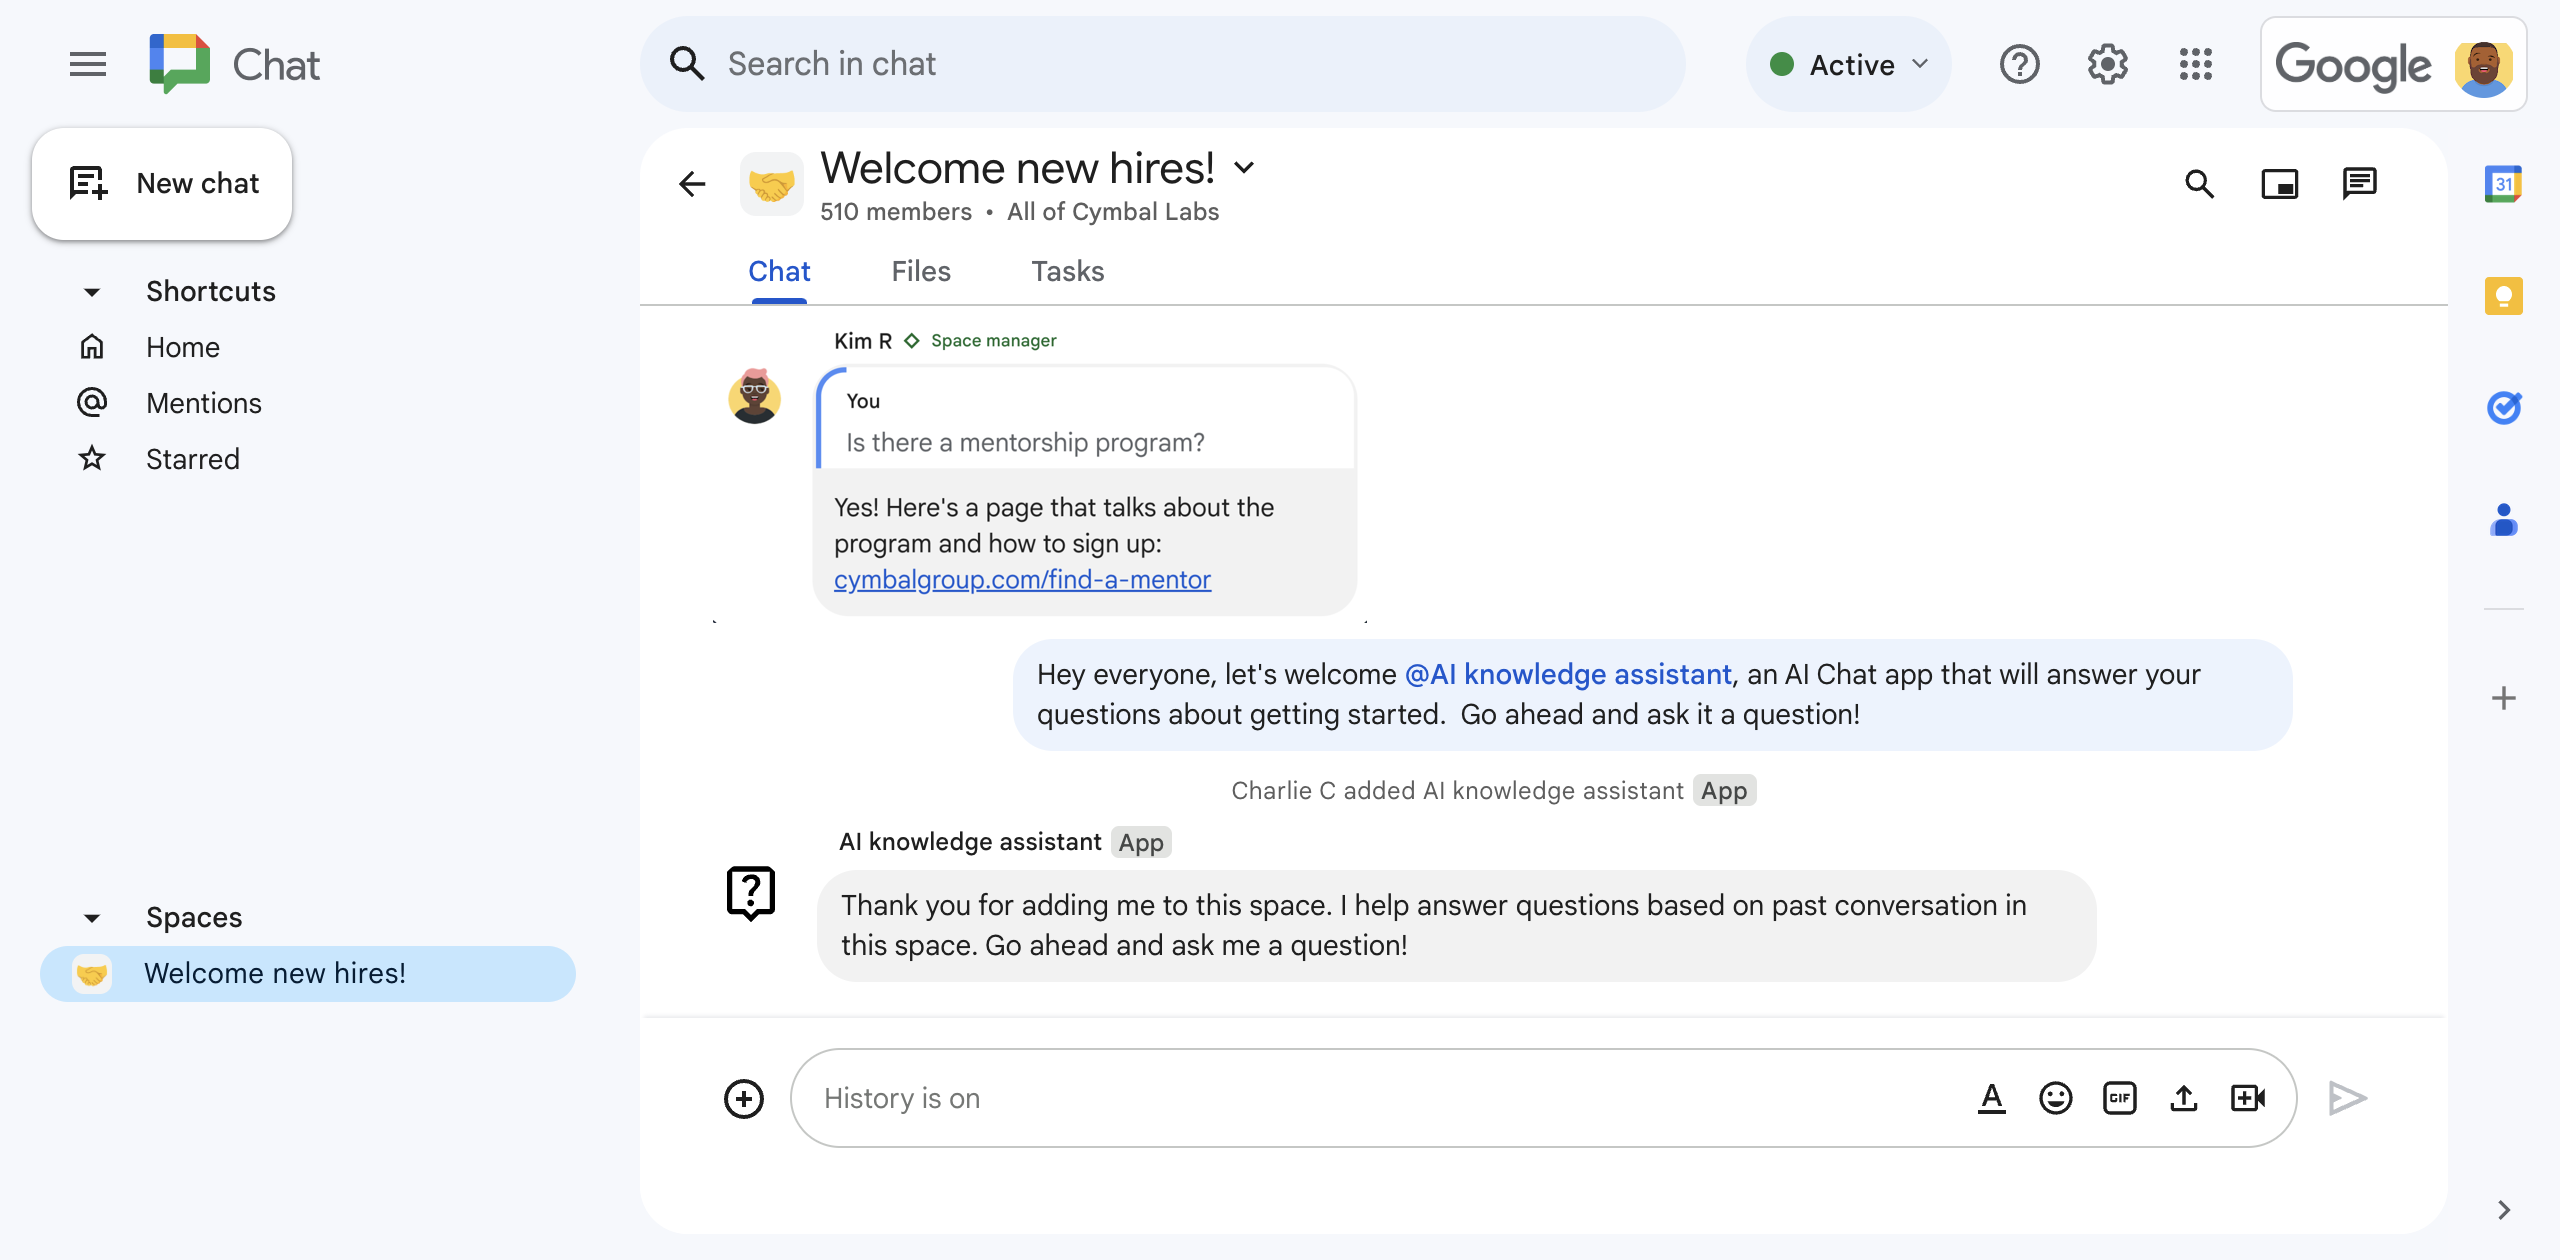Click the Starred shortcut in sidebar
Screen dimensions: 2560x1260
[x=193, y=457]
